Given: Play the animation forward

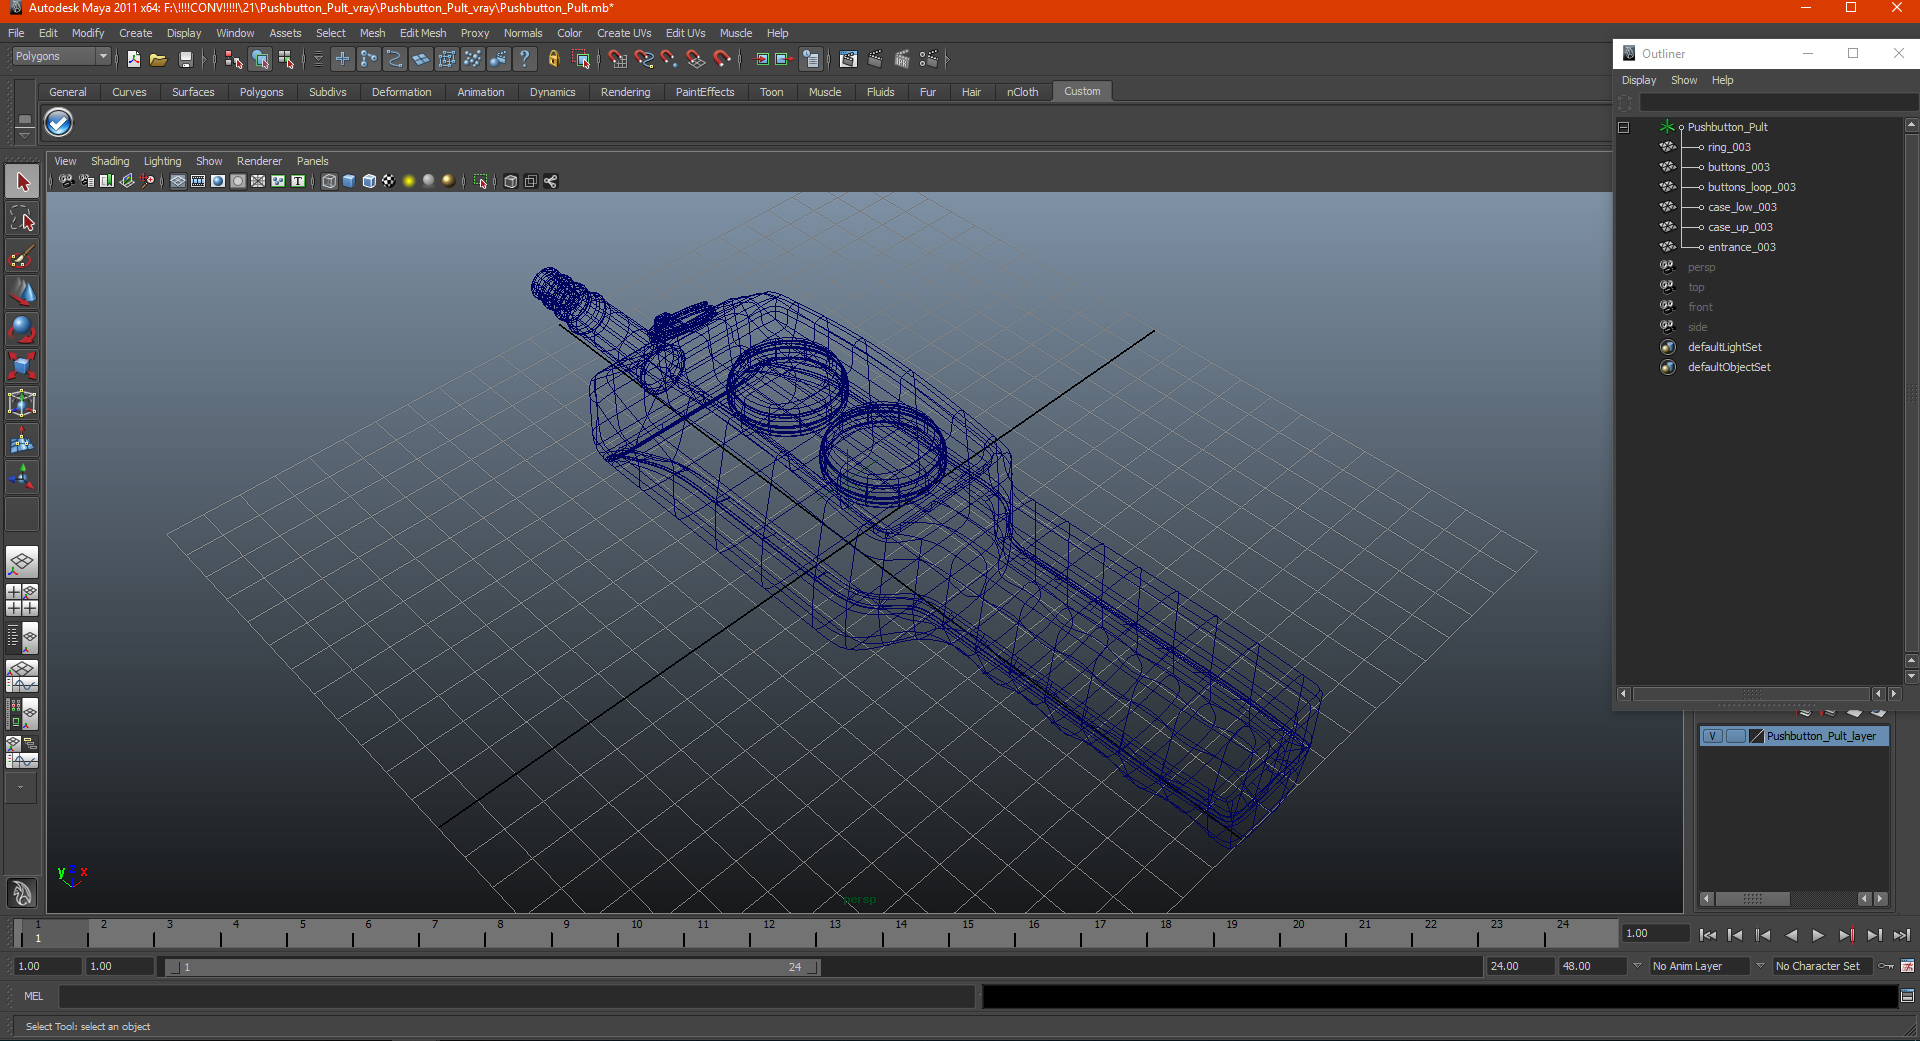Looking at the screenshot, I should [1818, 935].
